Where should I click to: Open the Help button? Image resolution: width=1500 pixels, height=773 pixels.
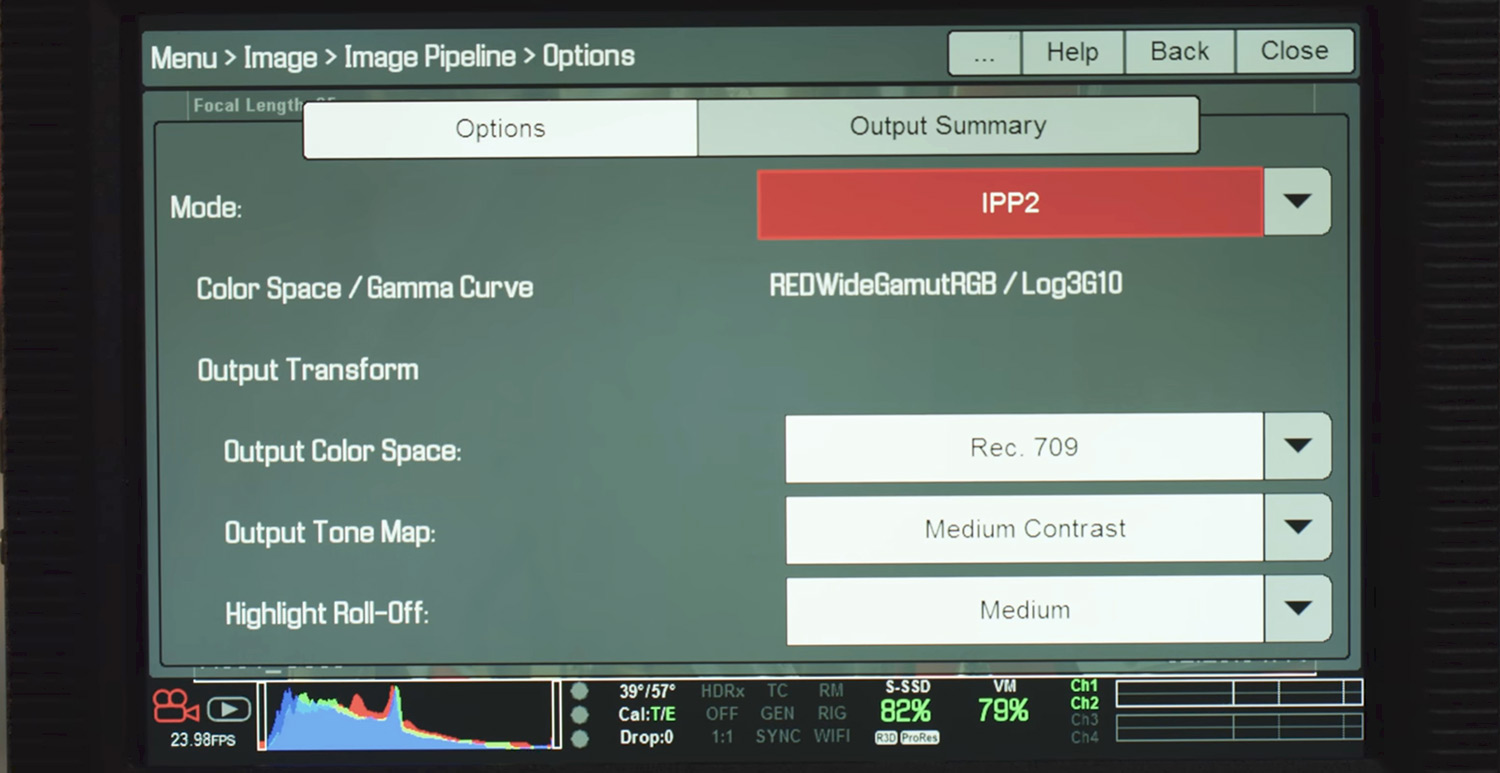[x=1072, y=52]
